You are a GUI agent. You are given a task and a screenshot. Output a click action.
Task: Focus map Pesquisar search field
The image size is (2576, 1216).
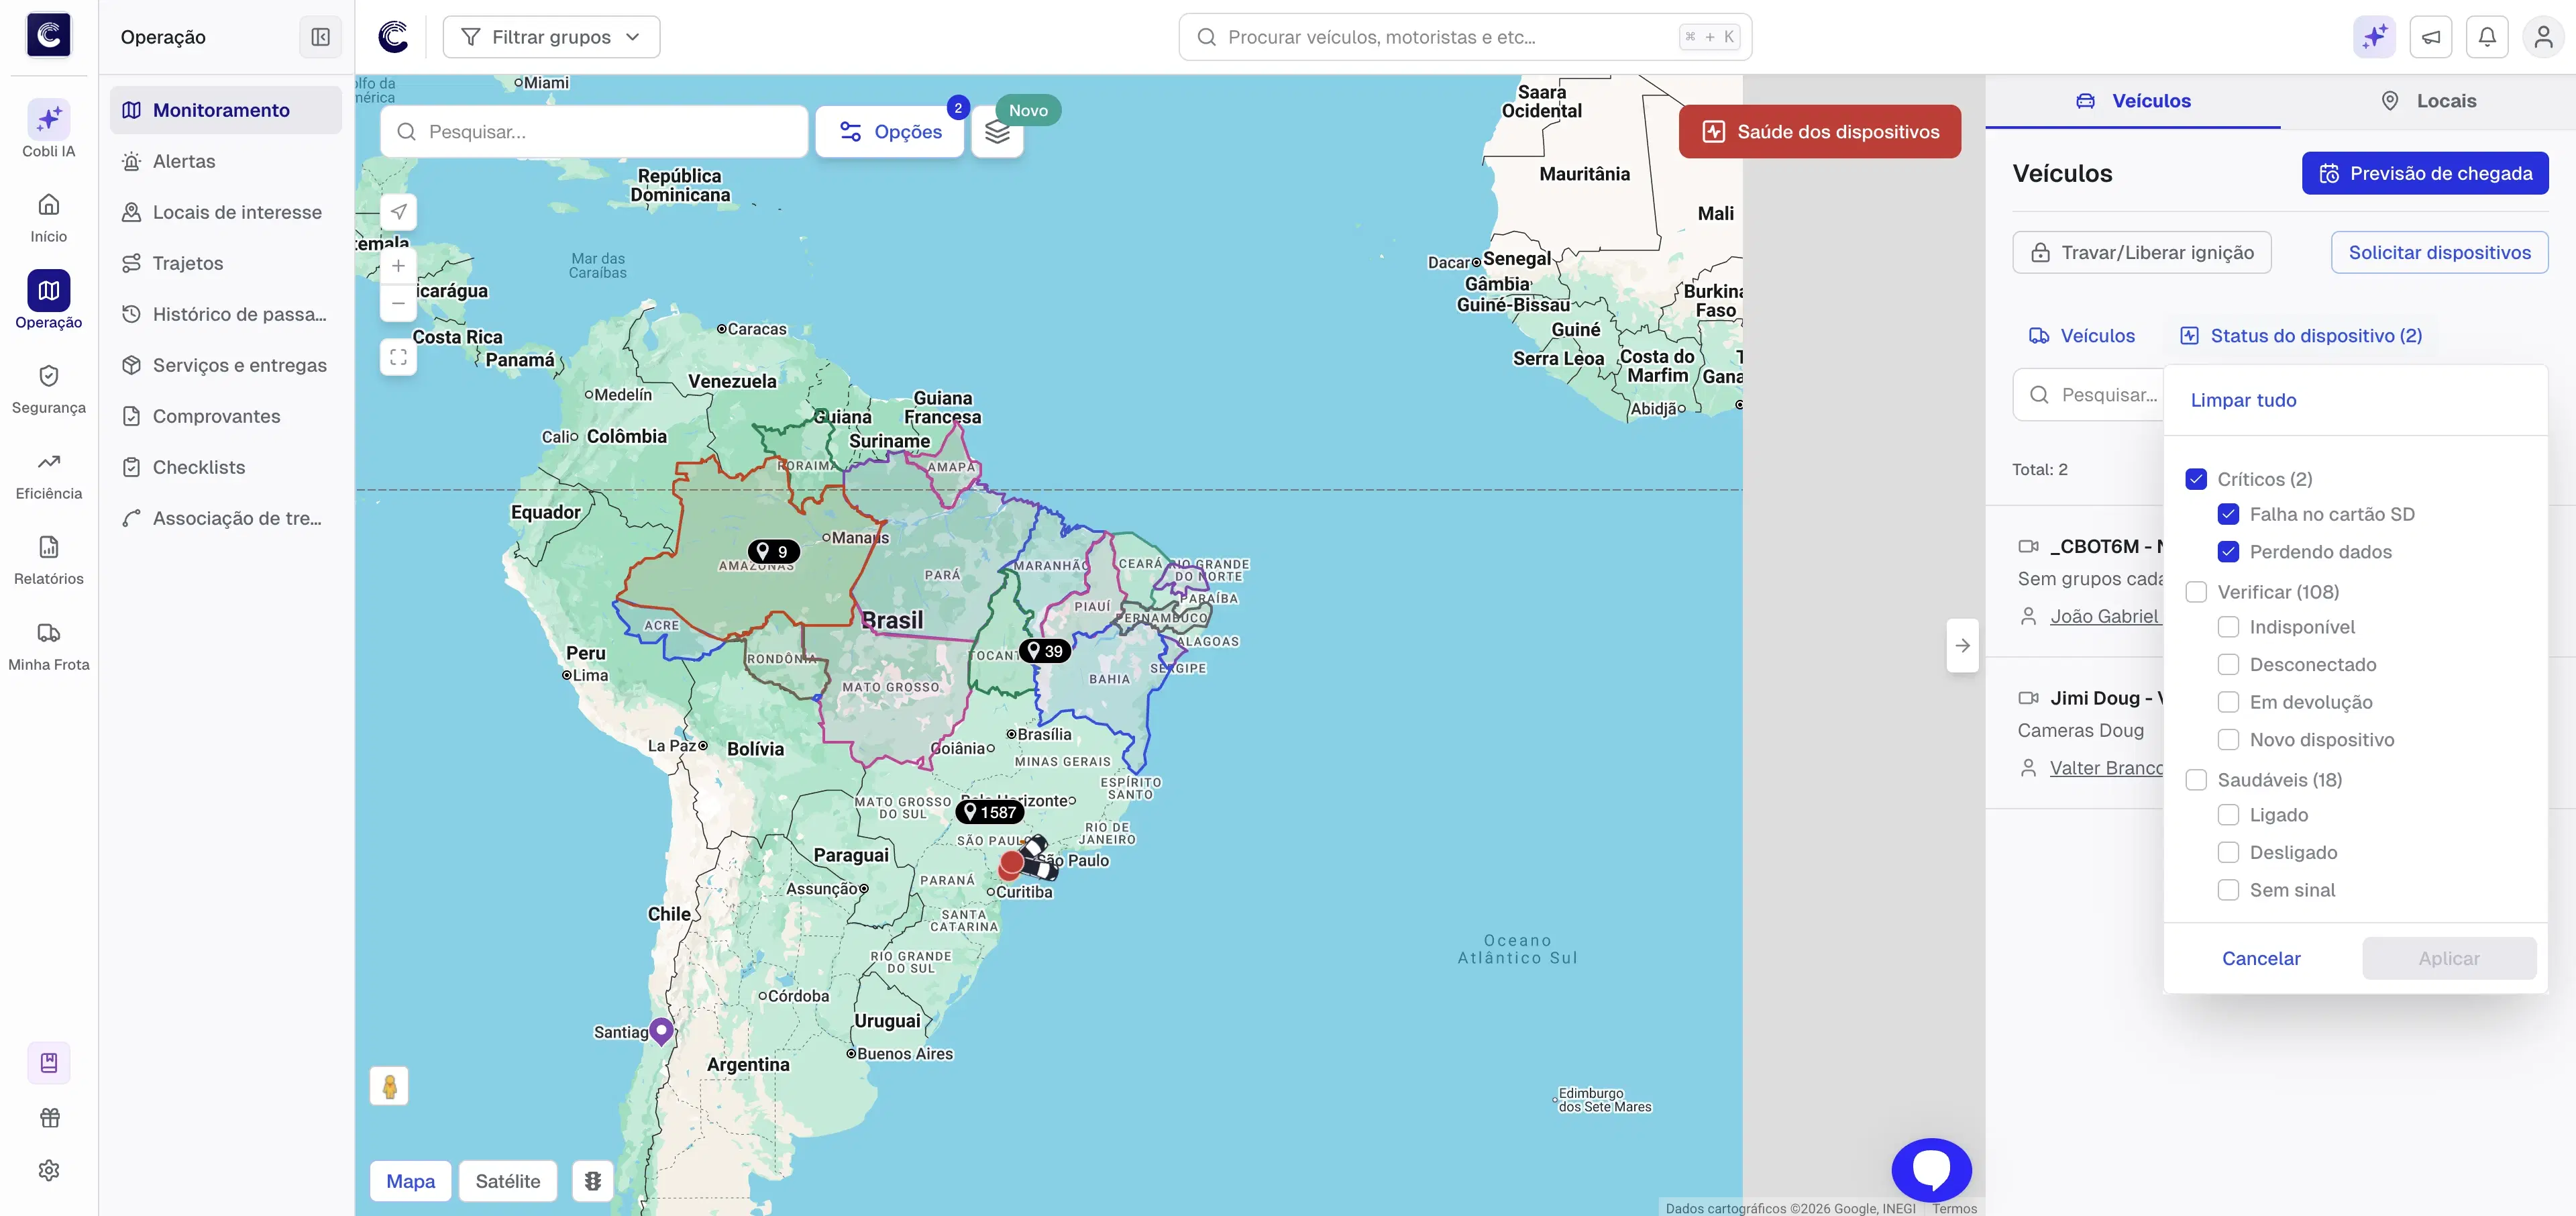(594, 132)
